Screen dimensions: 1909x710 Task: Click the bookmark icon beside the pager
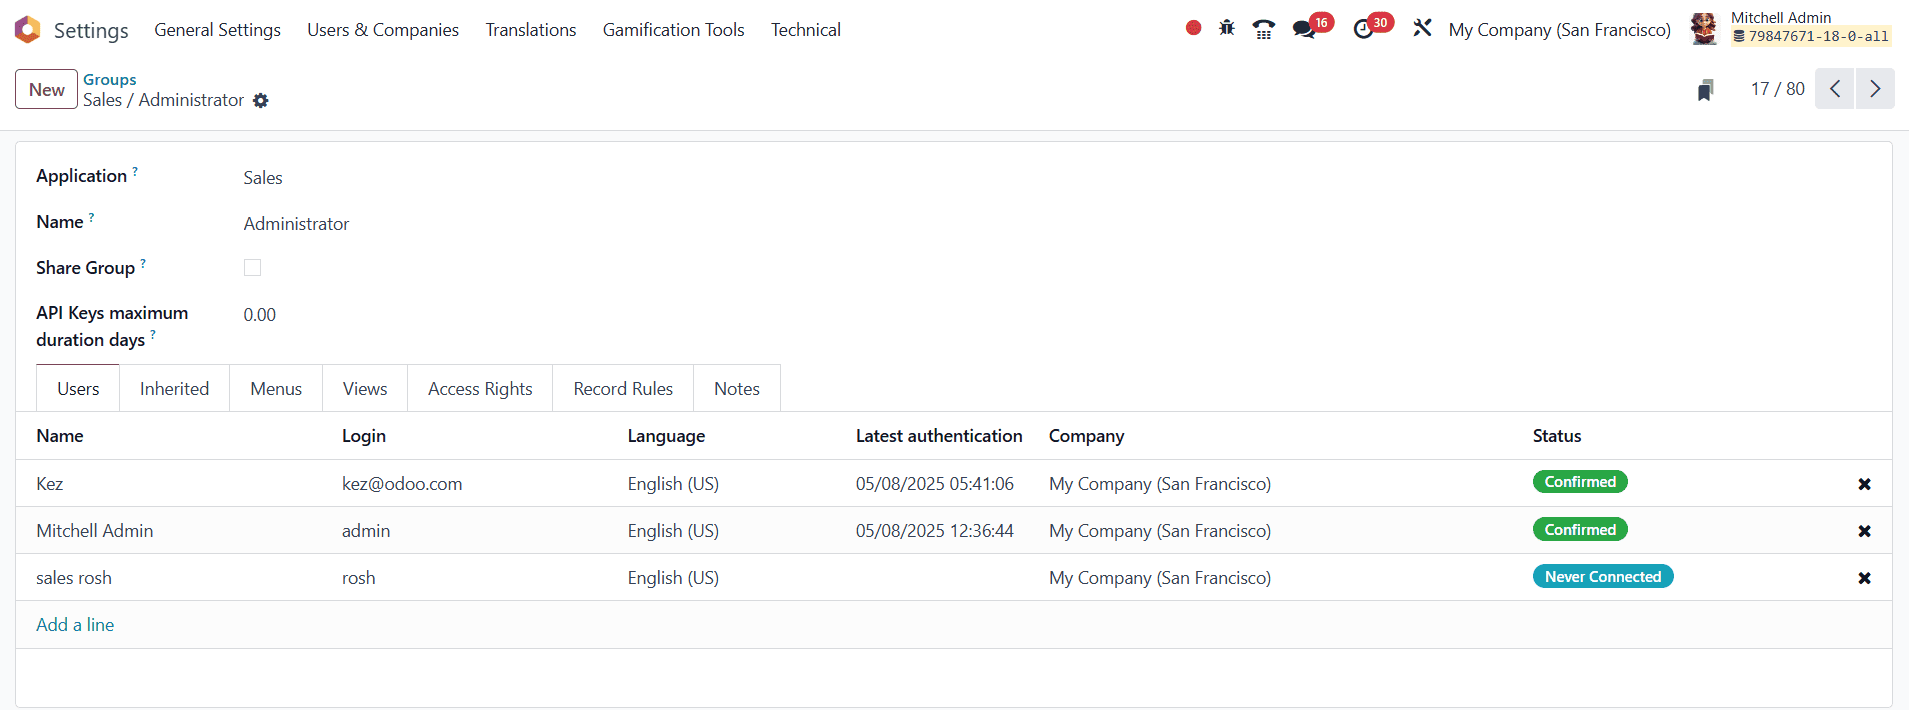point(1706,90)
